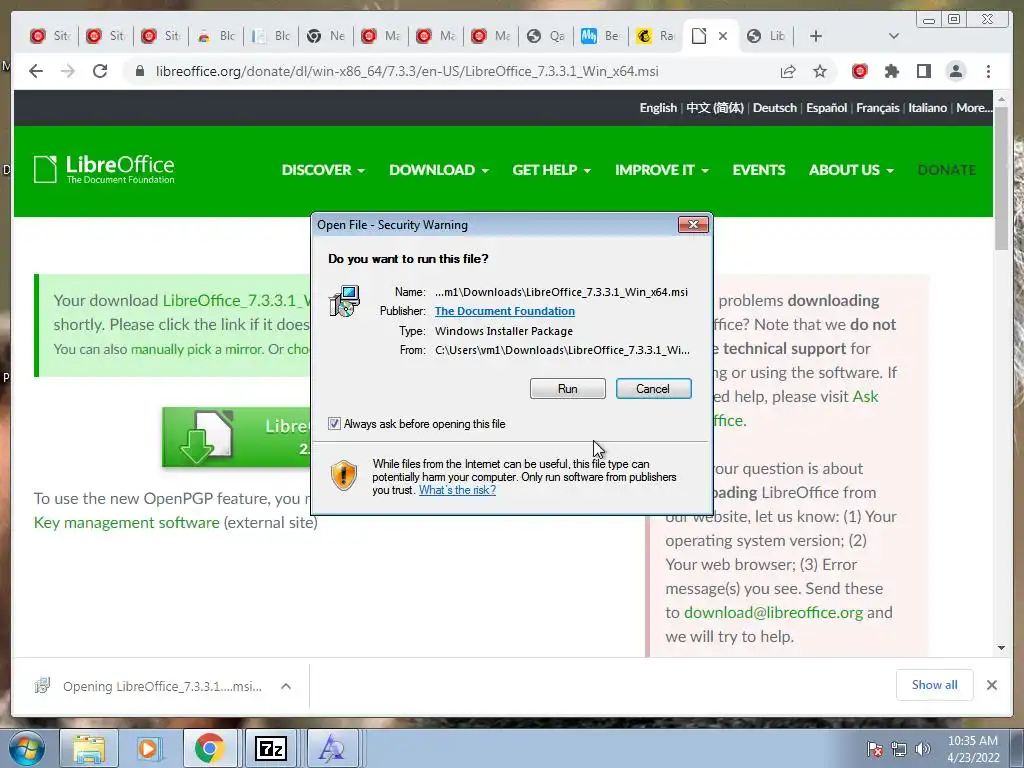Viewport: 1024px width, 768px height.
Task: Switch site language to Chinese 中文 (简体)
Action: 714,108
